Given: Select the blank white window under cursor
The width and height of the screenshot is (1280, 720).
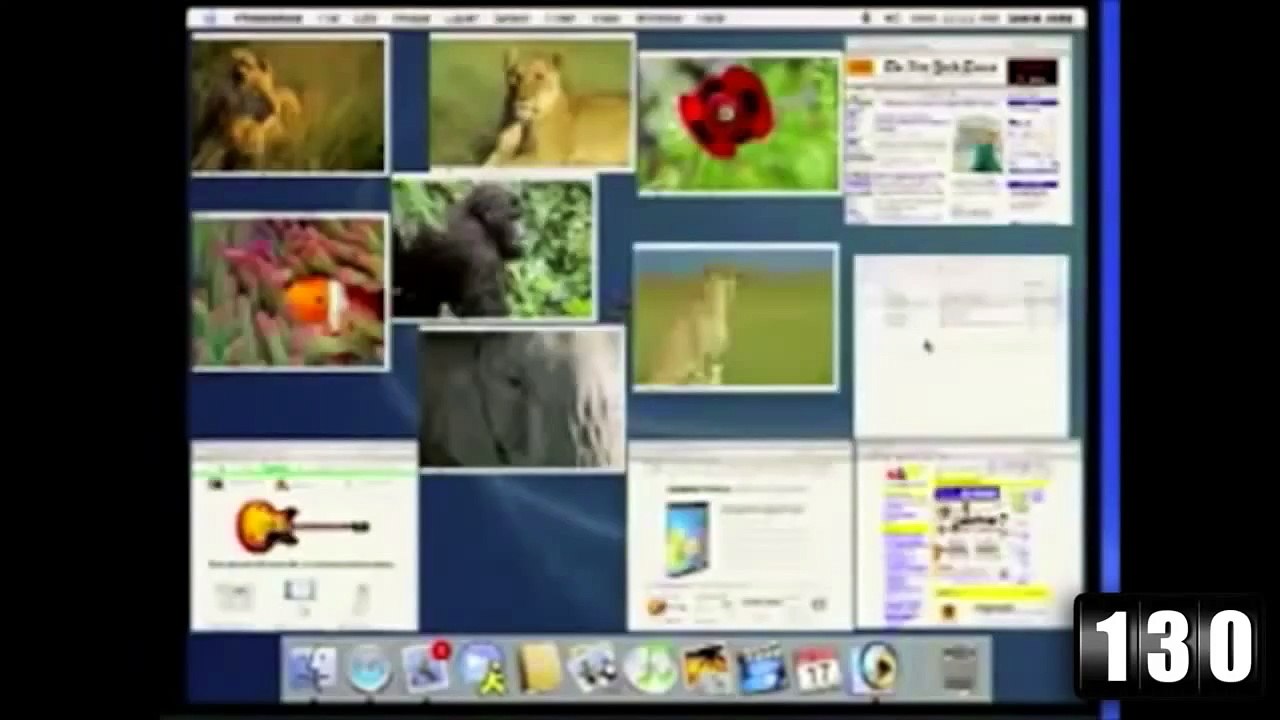Looking at the screenshot, I should pyautogui.click(x=961, y=346).
